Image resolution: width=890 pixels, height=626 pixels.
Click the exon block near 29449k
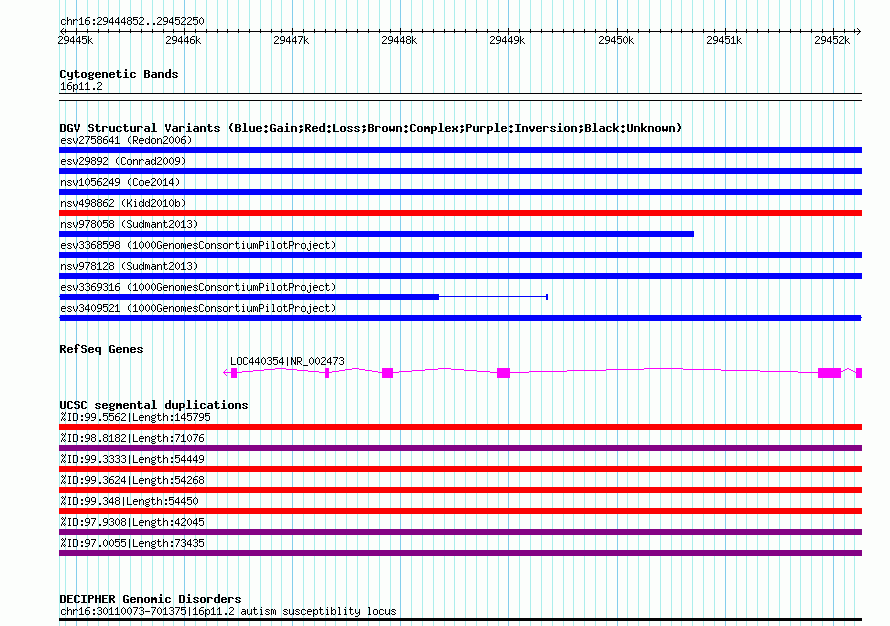click(503, 373)
